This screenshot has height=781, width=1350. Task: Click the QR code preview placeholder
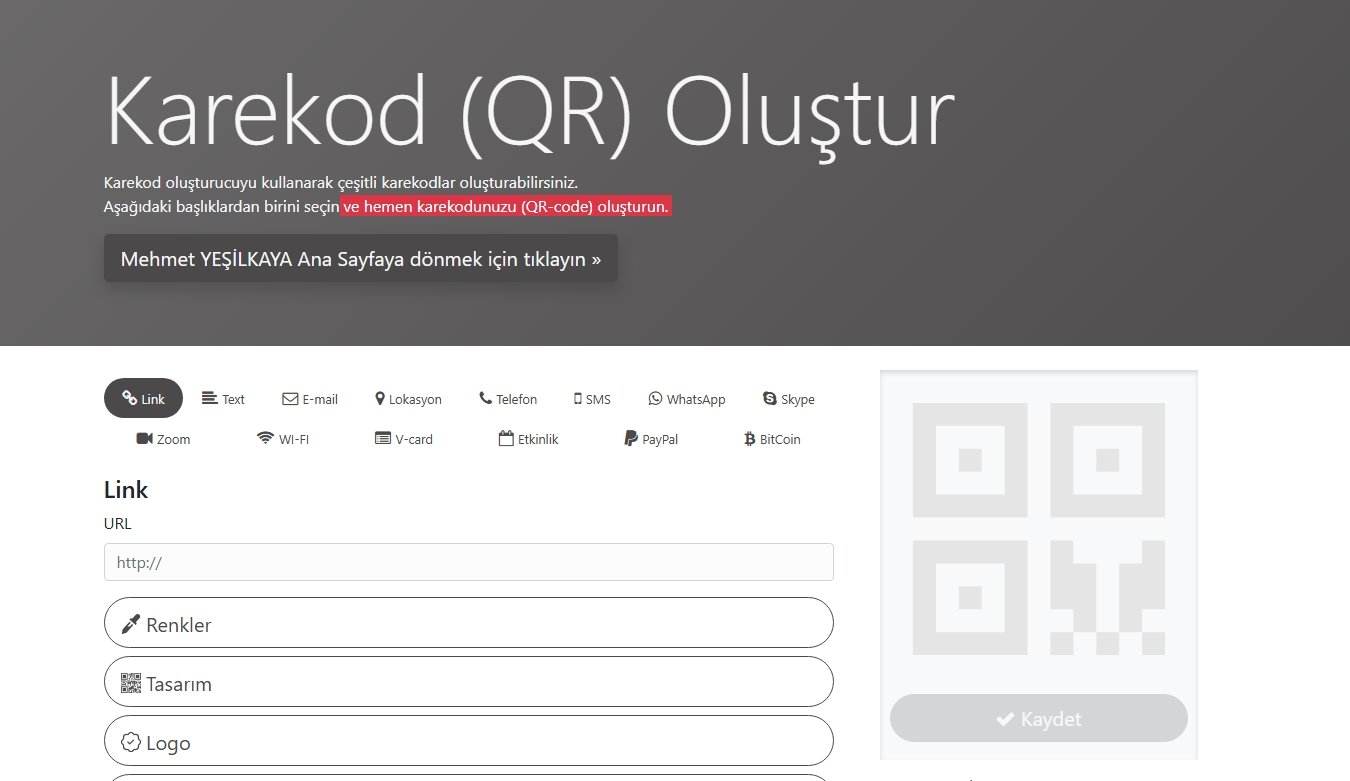(x=1039, y=528)
